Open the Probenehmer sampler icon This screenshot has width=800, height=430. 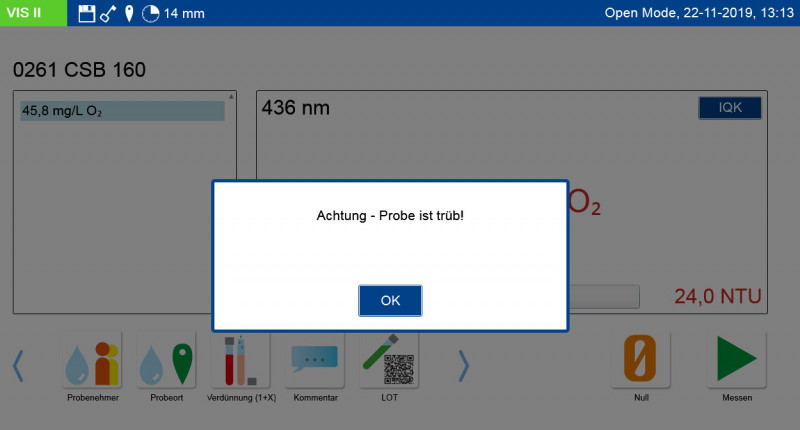(92, 360)
